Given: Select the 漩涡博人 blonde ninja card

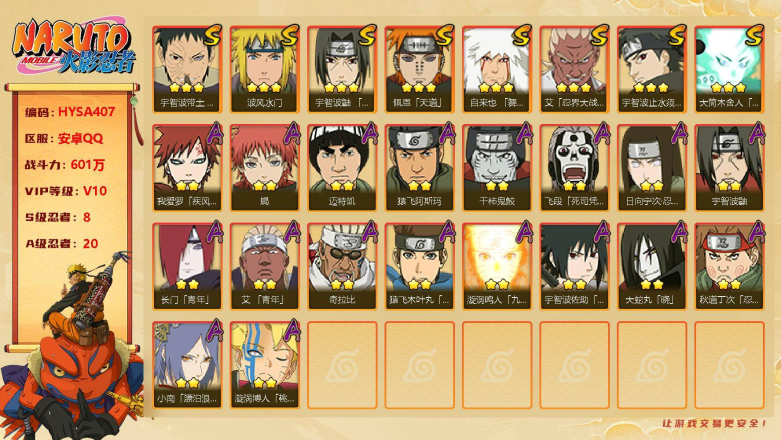Looking at the screenshot, I should (x=264, y=365).
